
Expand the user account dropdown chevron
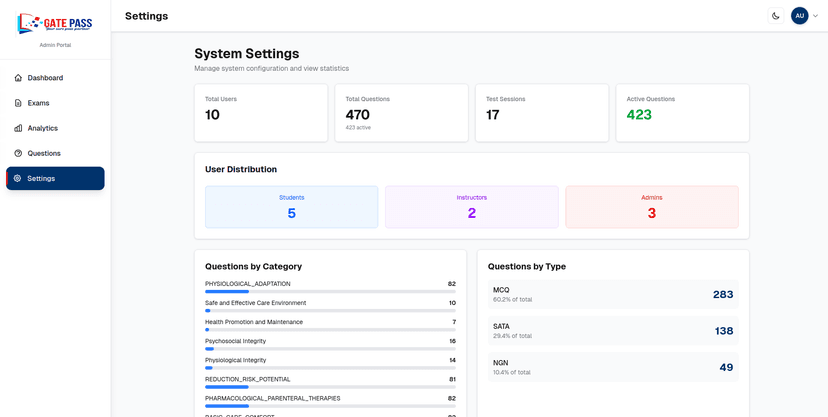(x=816, y=16)
